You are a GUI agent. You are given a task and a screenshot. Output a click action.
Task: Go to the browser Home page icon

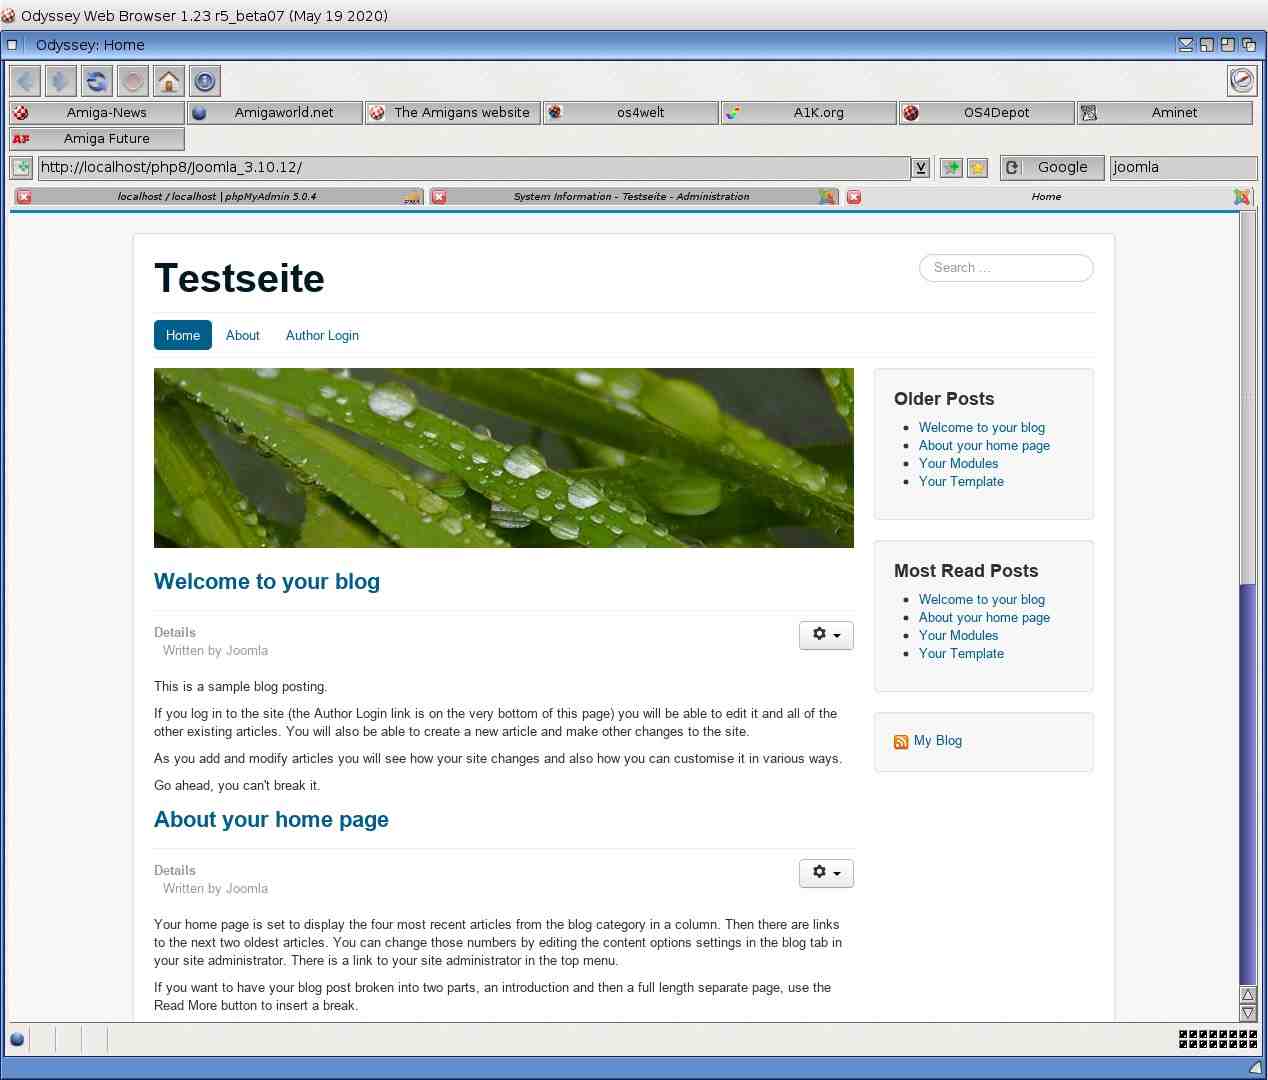coord(169,81)
